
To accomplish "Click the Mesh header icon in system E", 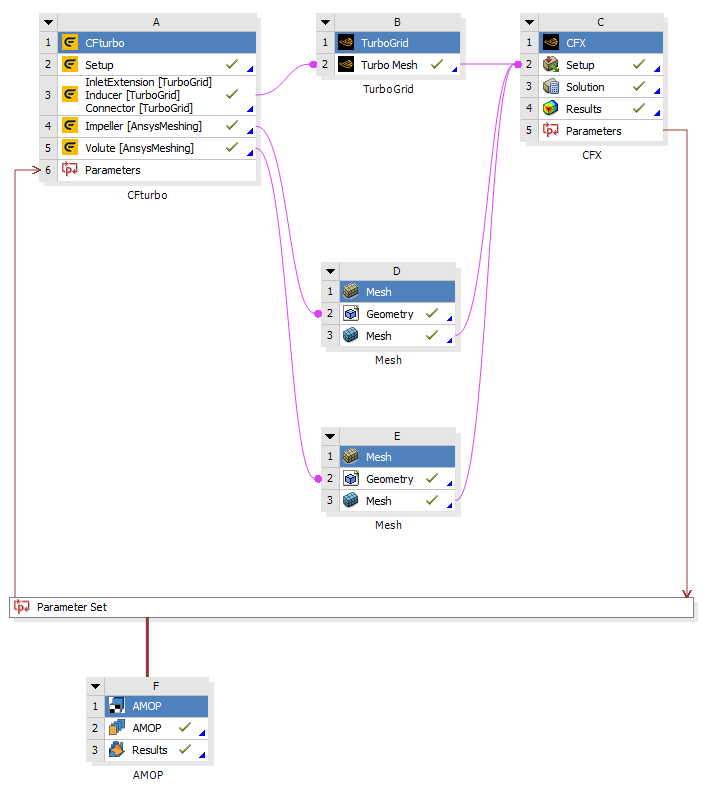I will pyautogui.click(x=351, y=456).
